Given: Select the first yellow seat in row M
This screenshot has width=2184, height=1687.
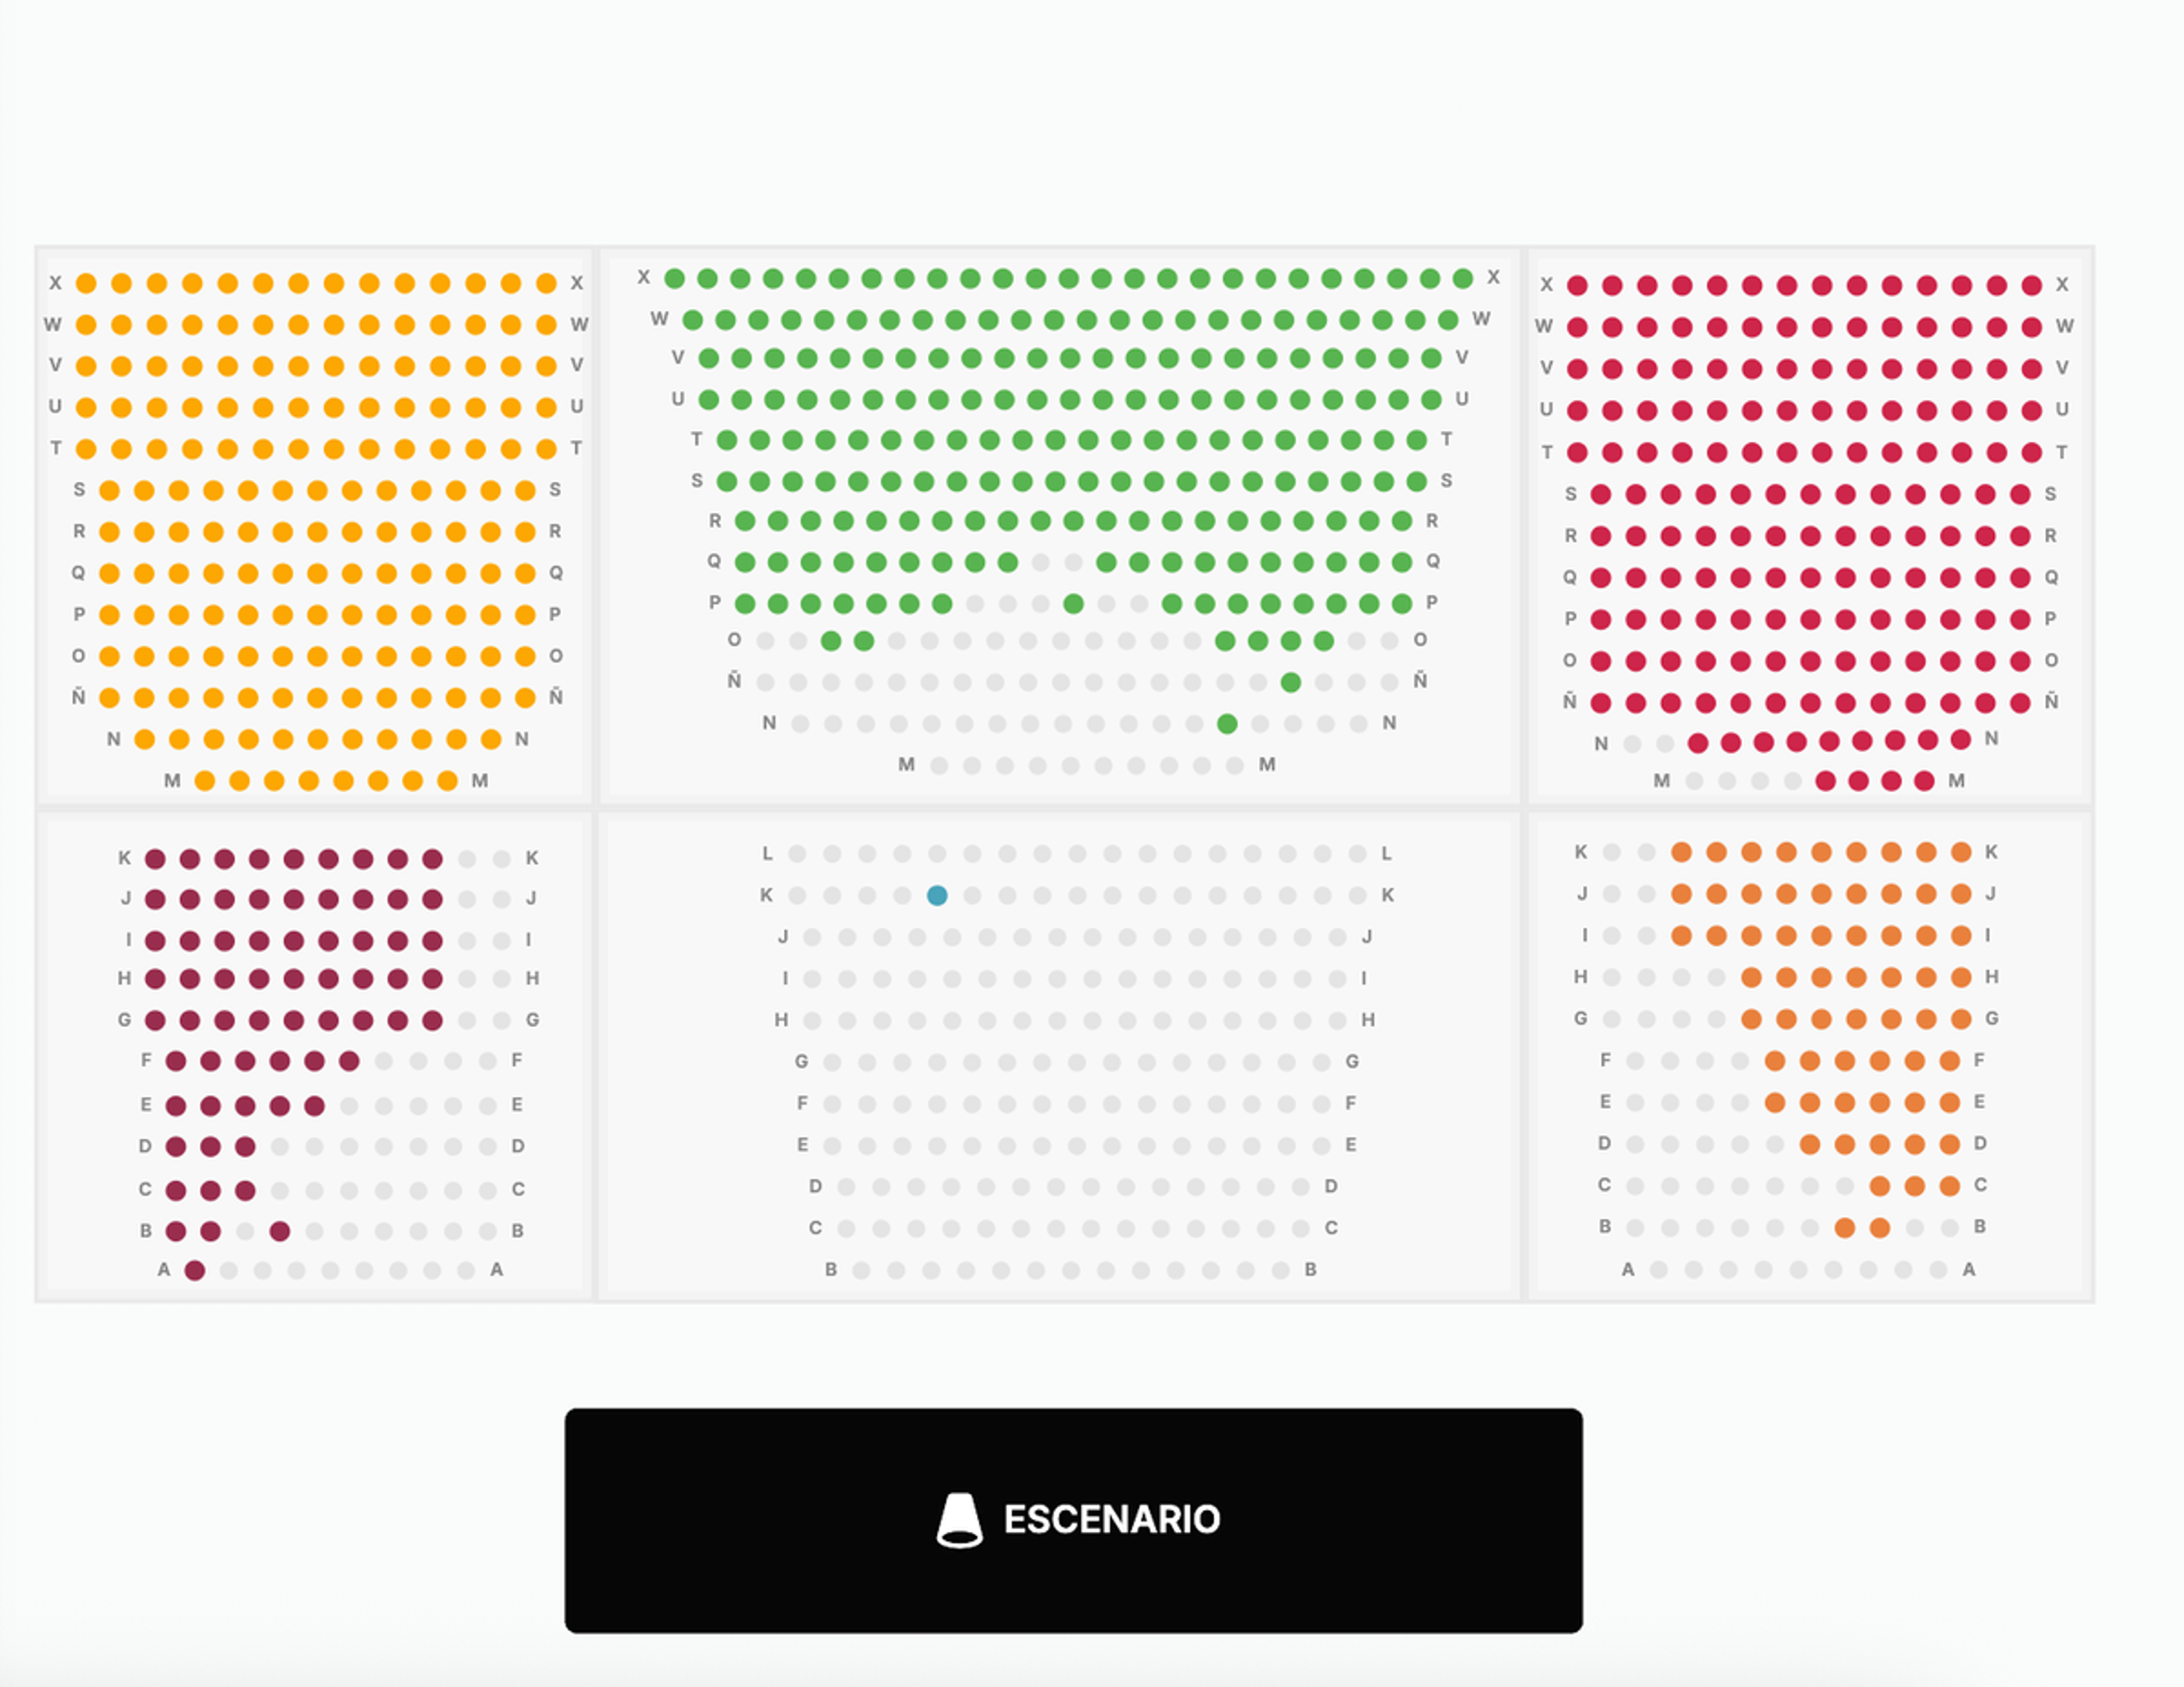Looking at the screenshot, I should coord(205,781).
